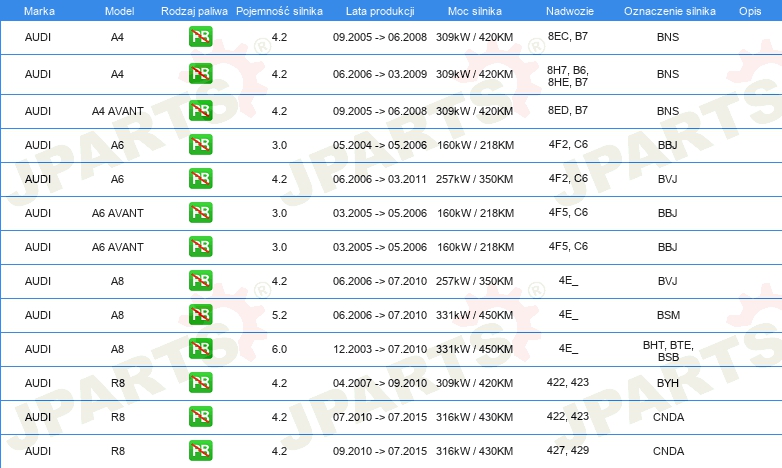
Task: Click the fuel icon in the A4 AVANT row
Action: tap(200, 110)
